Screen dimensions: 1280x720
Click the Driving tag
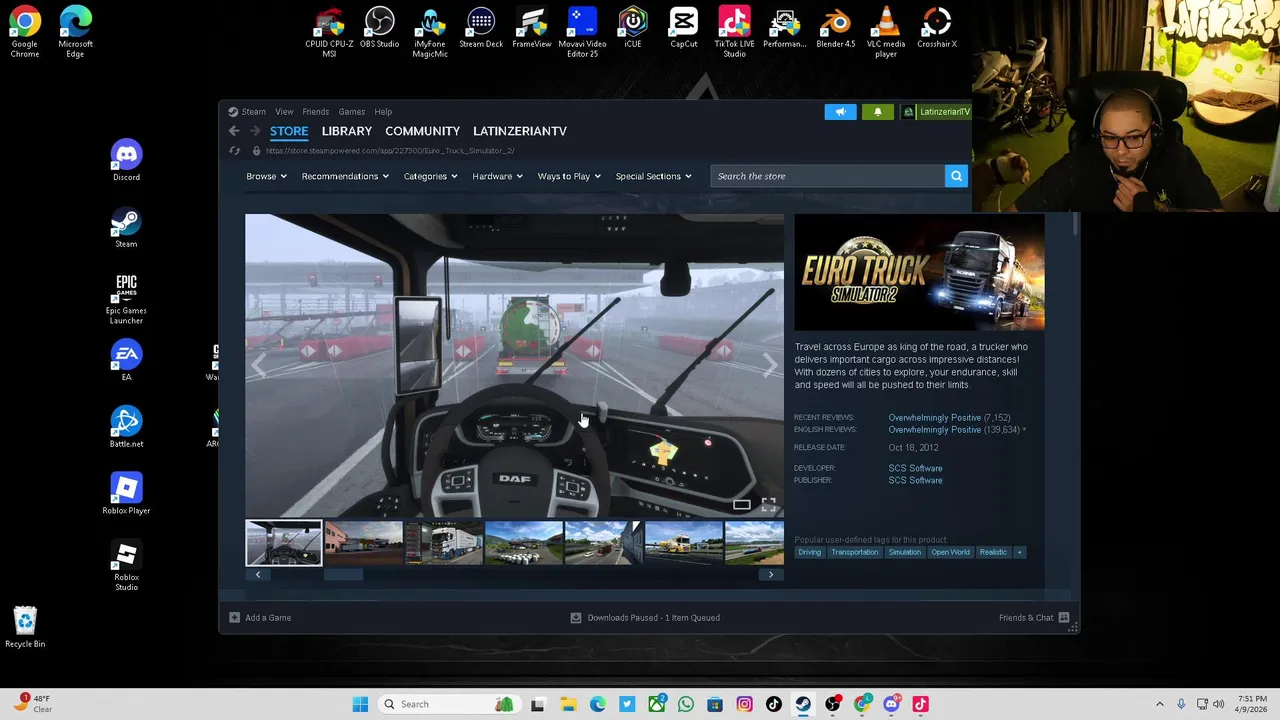809,552
